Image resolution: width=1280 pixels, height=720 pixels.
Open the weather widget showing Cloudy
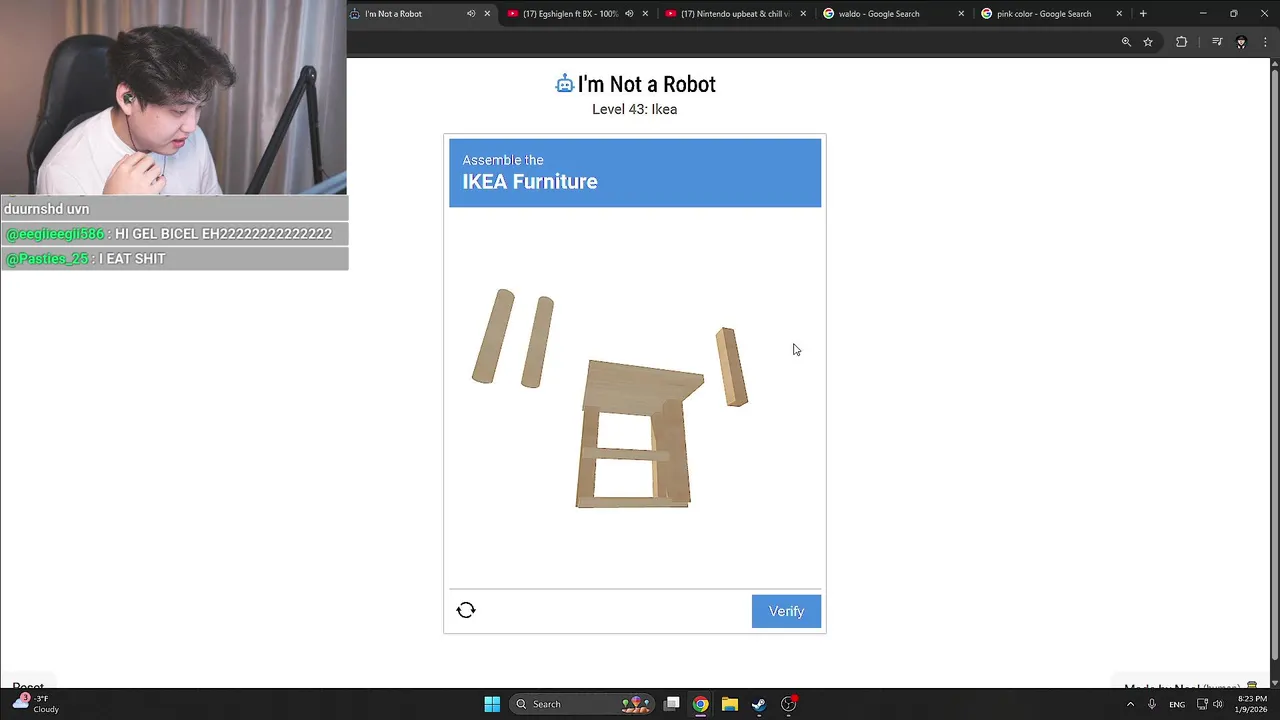coord(36,703)
